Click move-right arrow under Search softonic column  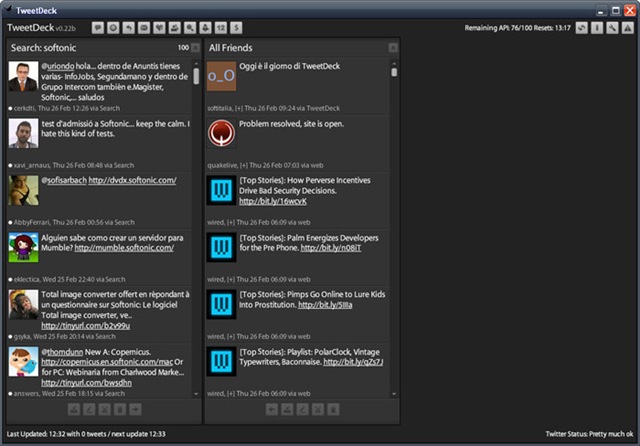(x=136, y=409)
